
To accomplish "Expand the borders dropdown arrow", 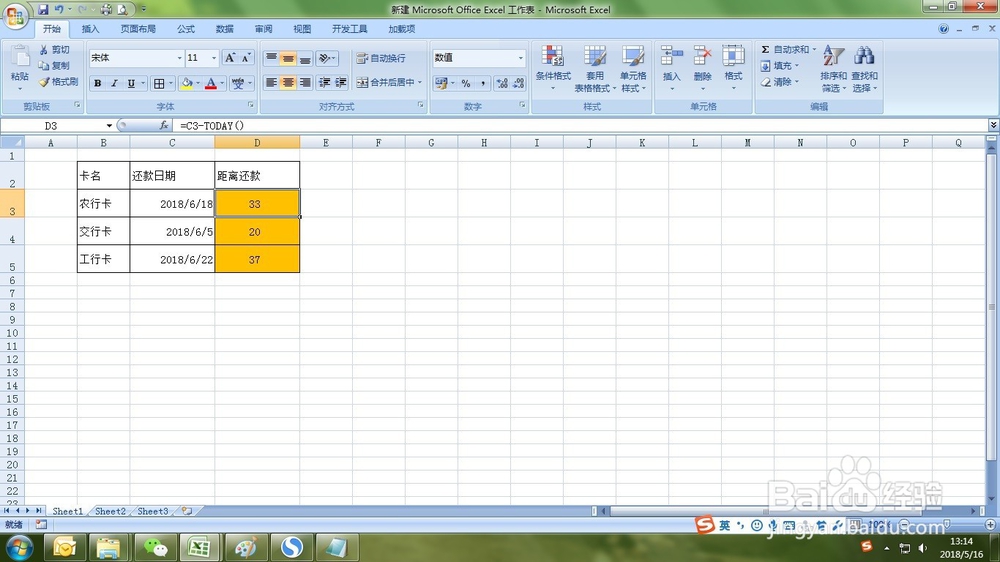I will 171,83.
